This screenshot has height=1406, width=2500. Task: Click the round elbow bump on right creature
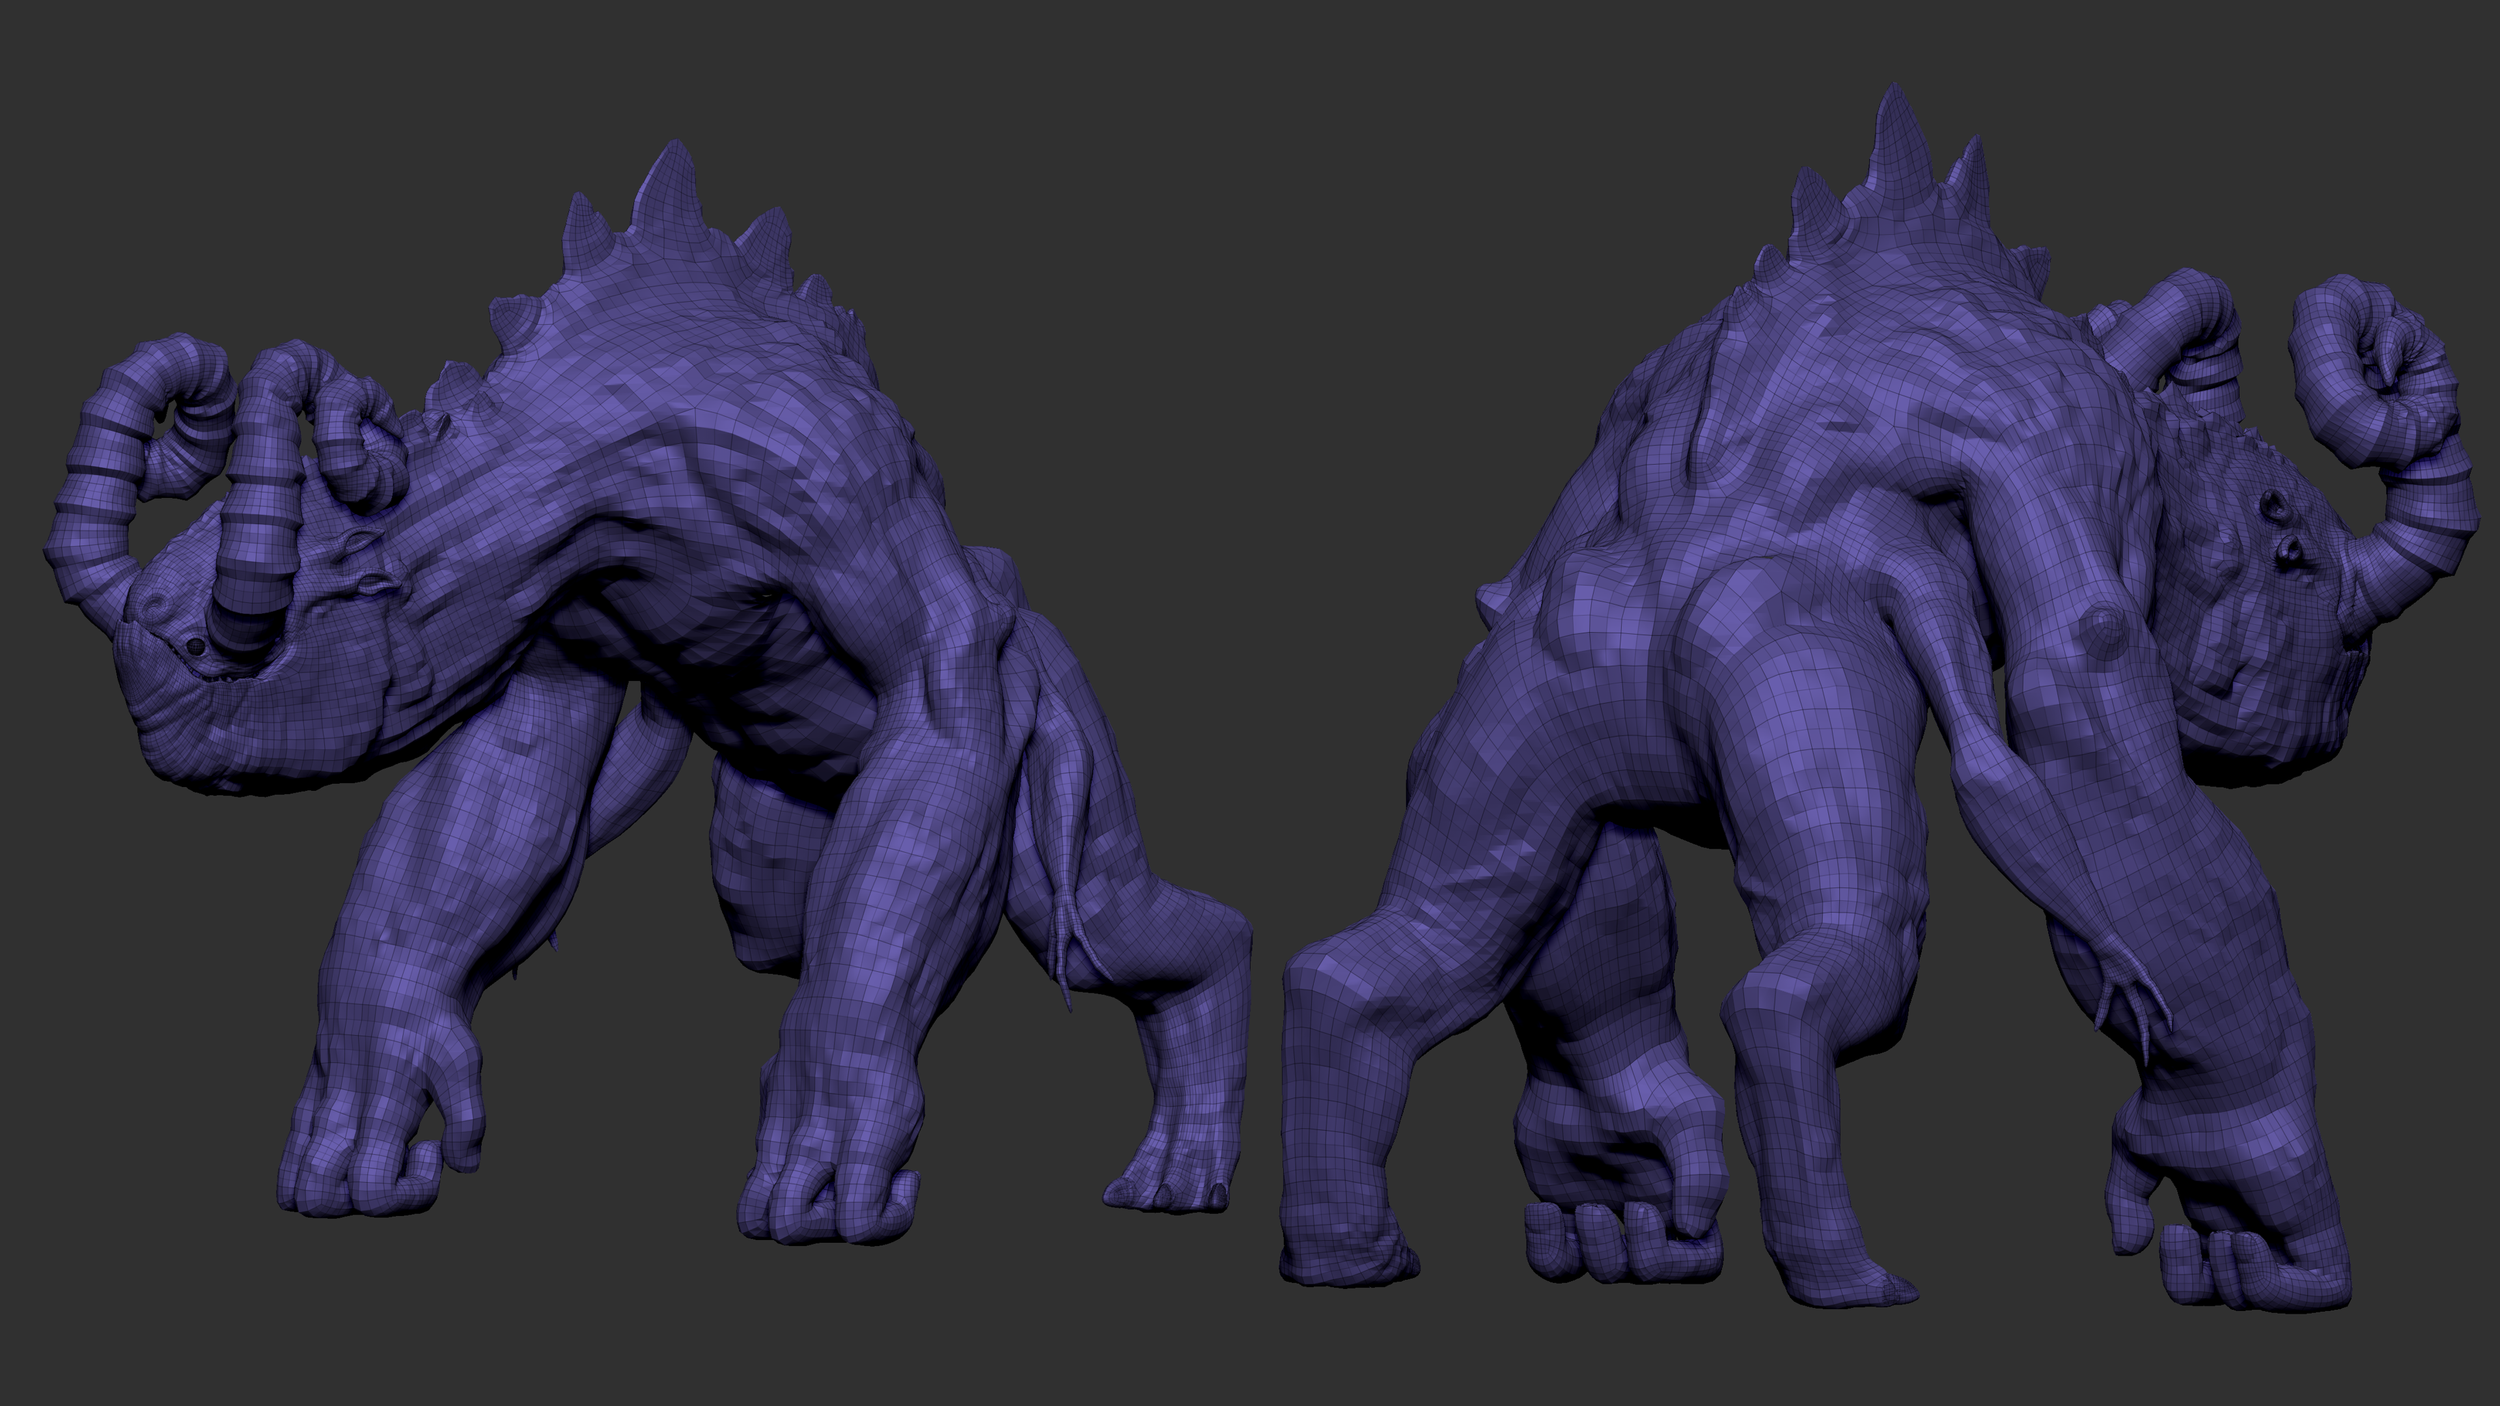[x=2103, y=632]
